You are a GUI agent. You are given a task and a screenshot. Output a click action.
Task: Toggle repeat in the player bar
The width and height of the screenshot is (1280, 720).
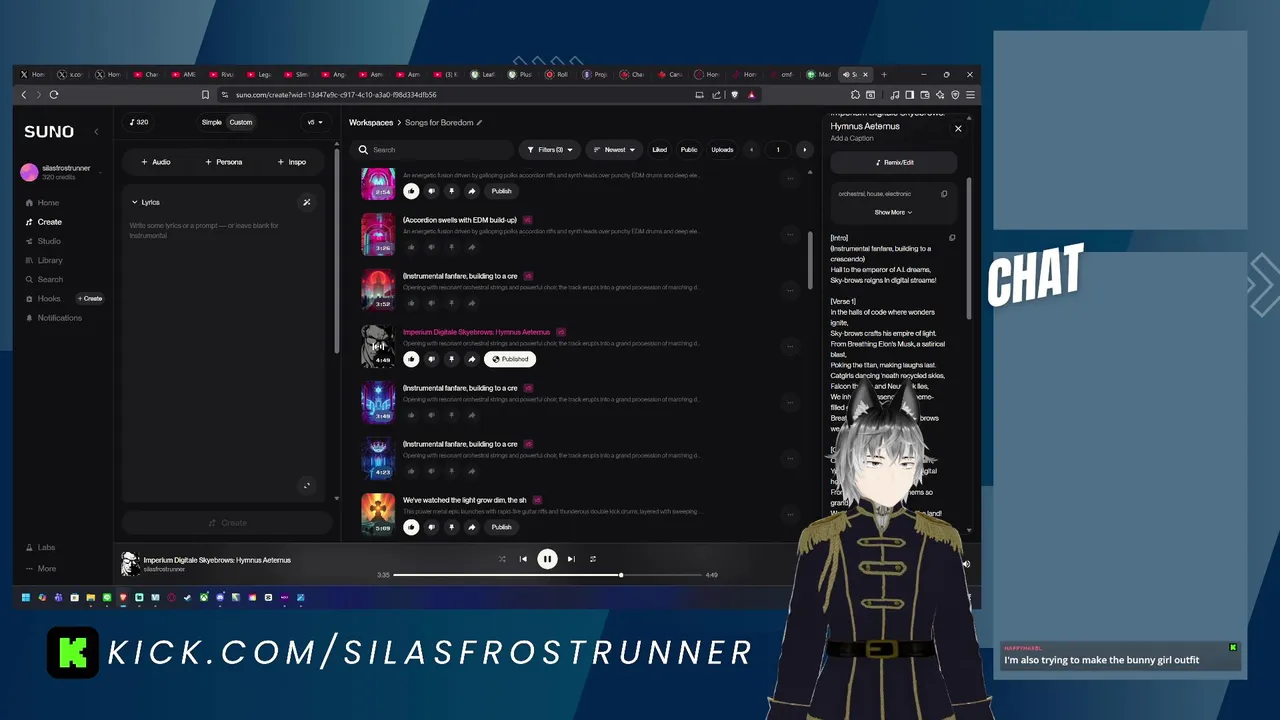tap(593, 559)
